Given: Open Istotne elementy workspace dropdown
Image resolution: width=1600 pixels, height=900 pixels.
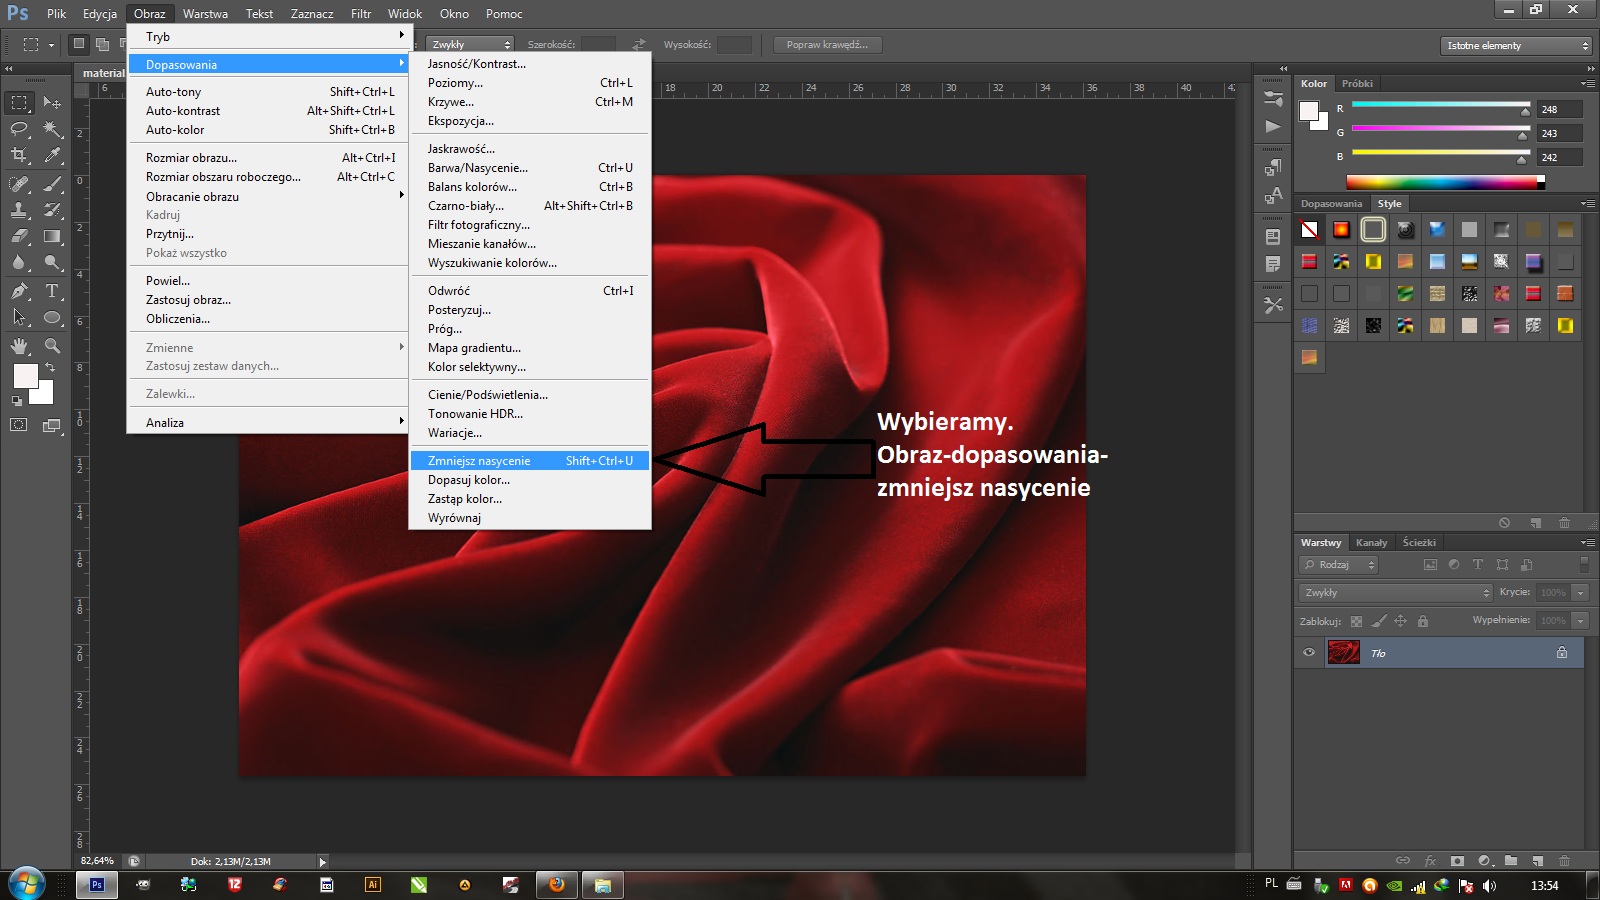Looking at the screenshot, I should (1516, 45).
